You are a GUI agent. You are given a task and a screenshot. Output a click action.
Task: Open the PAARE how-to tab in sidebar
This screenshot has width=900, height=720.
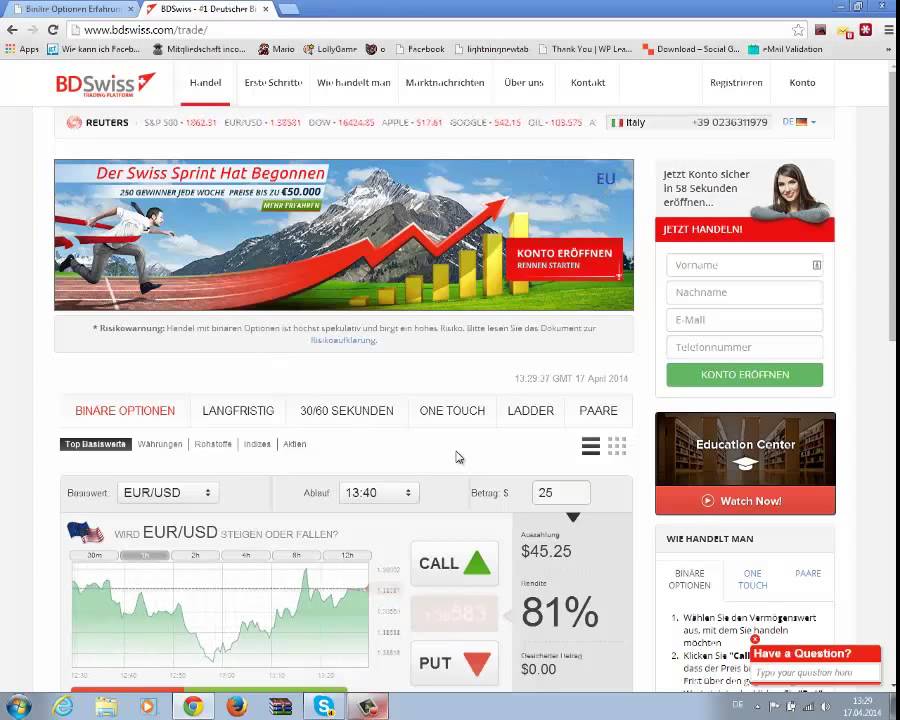click(x=808, y=573)
